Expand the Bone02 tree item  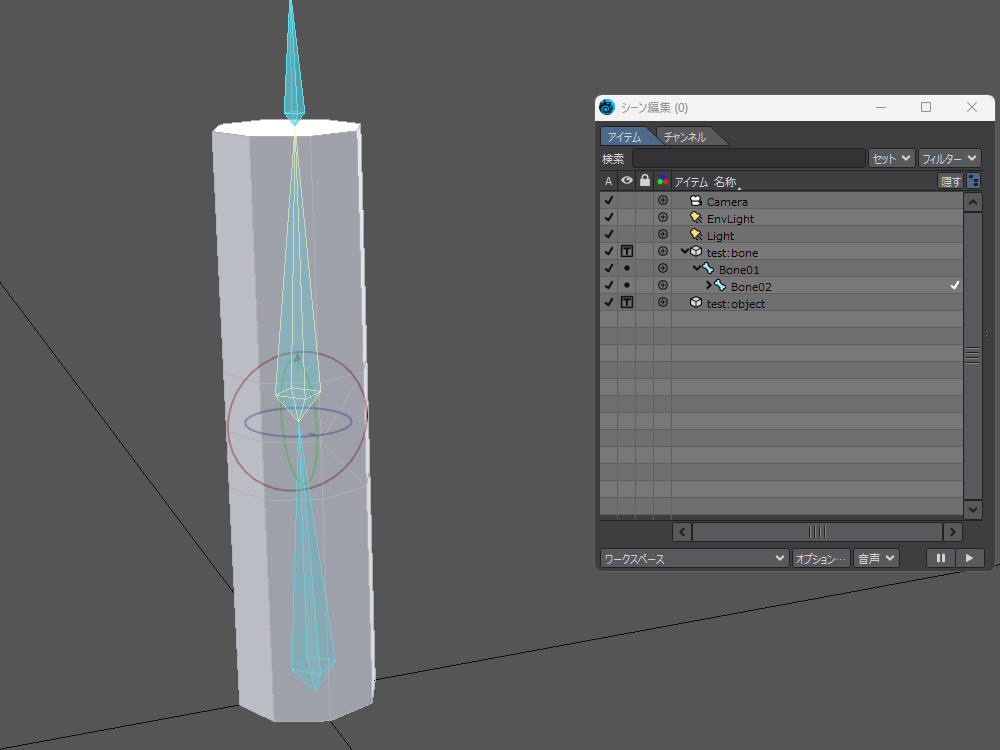709,286
